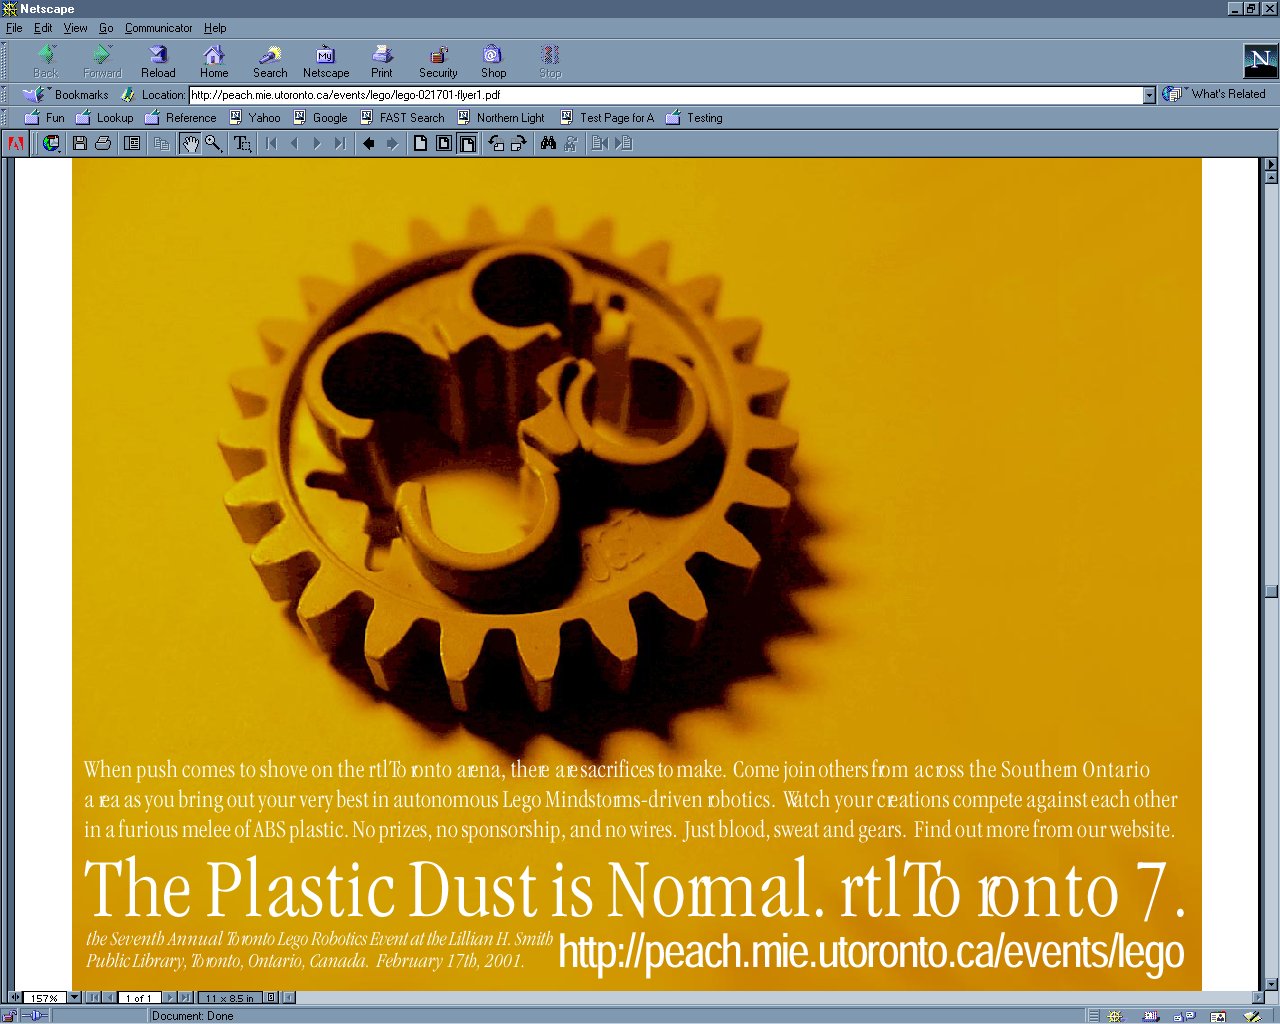Open the zoom percentage dropdown
1280x1024 pixels.
pyautogui.click(x=73, y=997)
